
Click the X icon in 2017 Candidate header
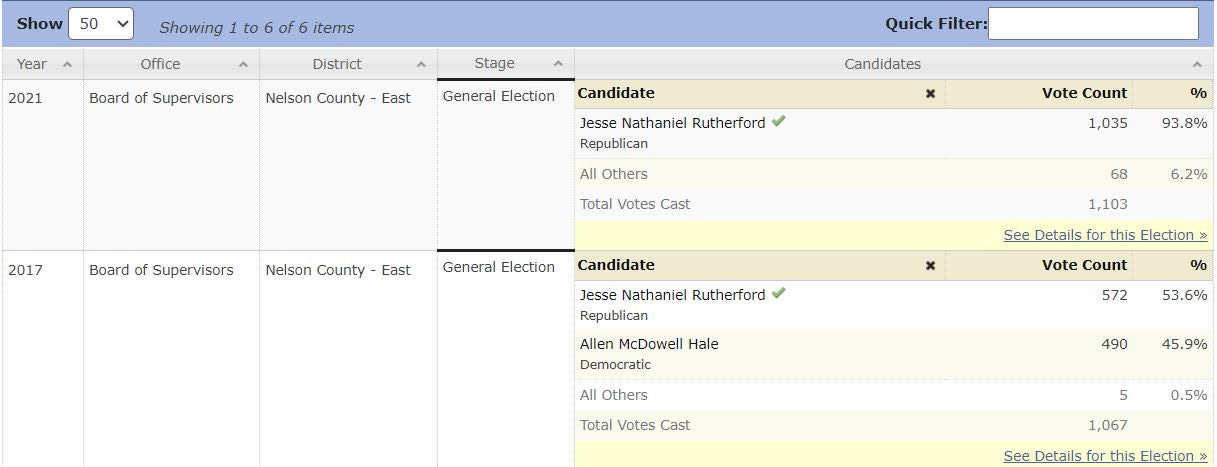[930, 266]
